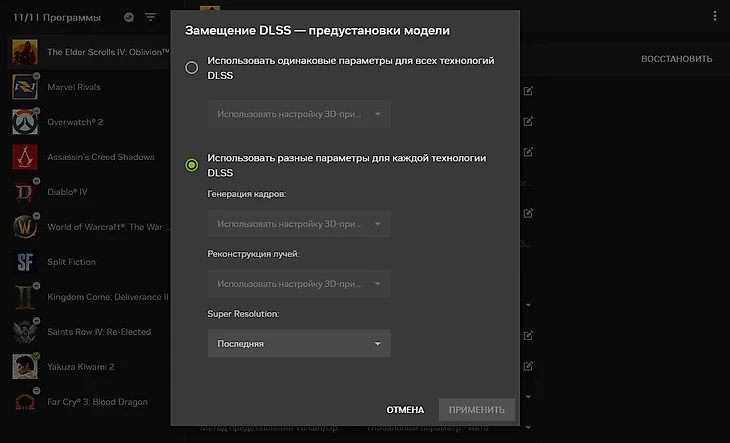Viewport: 730px width, 443px height.
Task: Select 'Использовать разные параметры для каждой технологии DLSS' radio
Action: 191,165
